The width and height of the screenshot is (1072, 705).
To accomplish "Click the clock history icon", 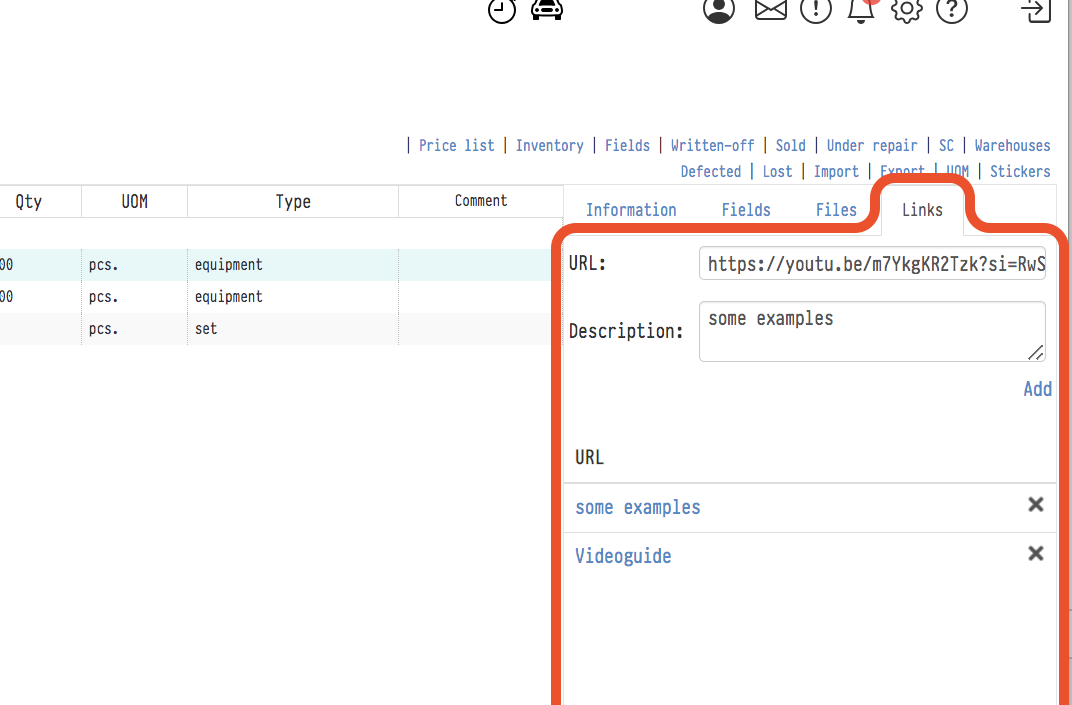I will [502, 9].
